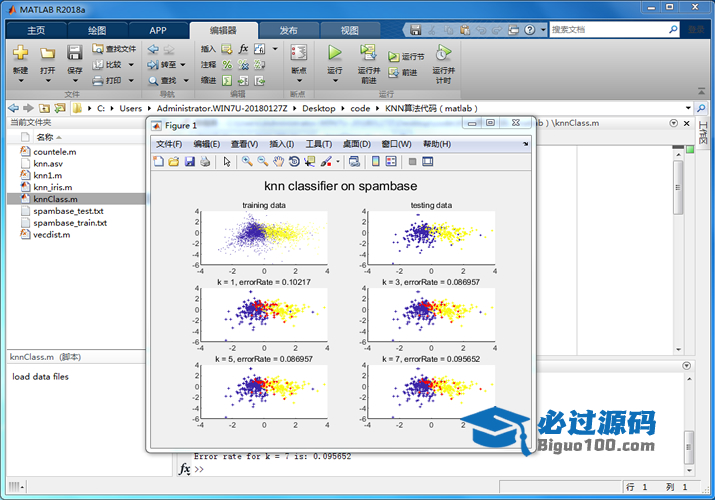Click the green Run (运行) arrow
This screenshot has height=500, width=715.
(335, 53)
